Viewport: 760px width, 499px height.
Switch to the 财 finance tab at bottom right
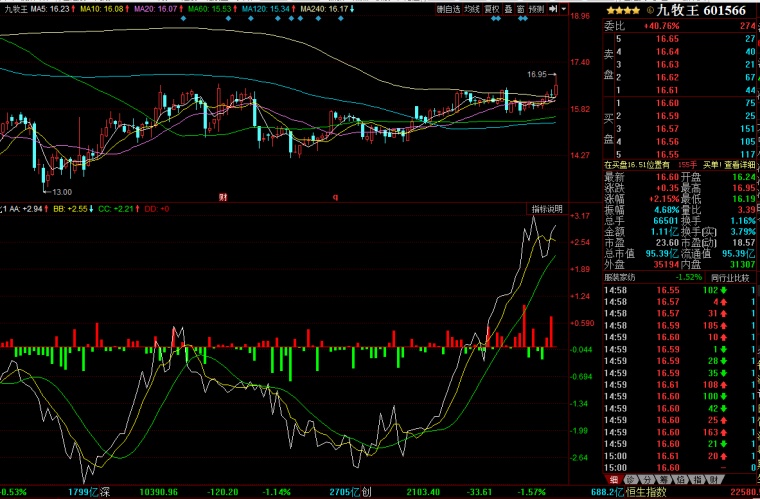(714, 480)
